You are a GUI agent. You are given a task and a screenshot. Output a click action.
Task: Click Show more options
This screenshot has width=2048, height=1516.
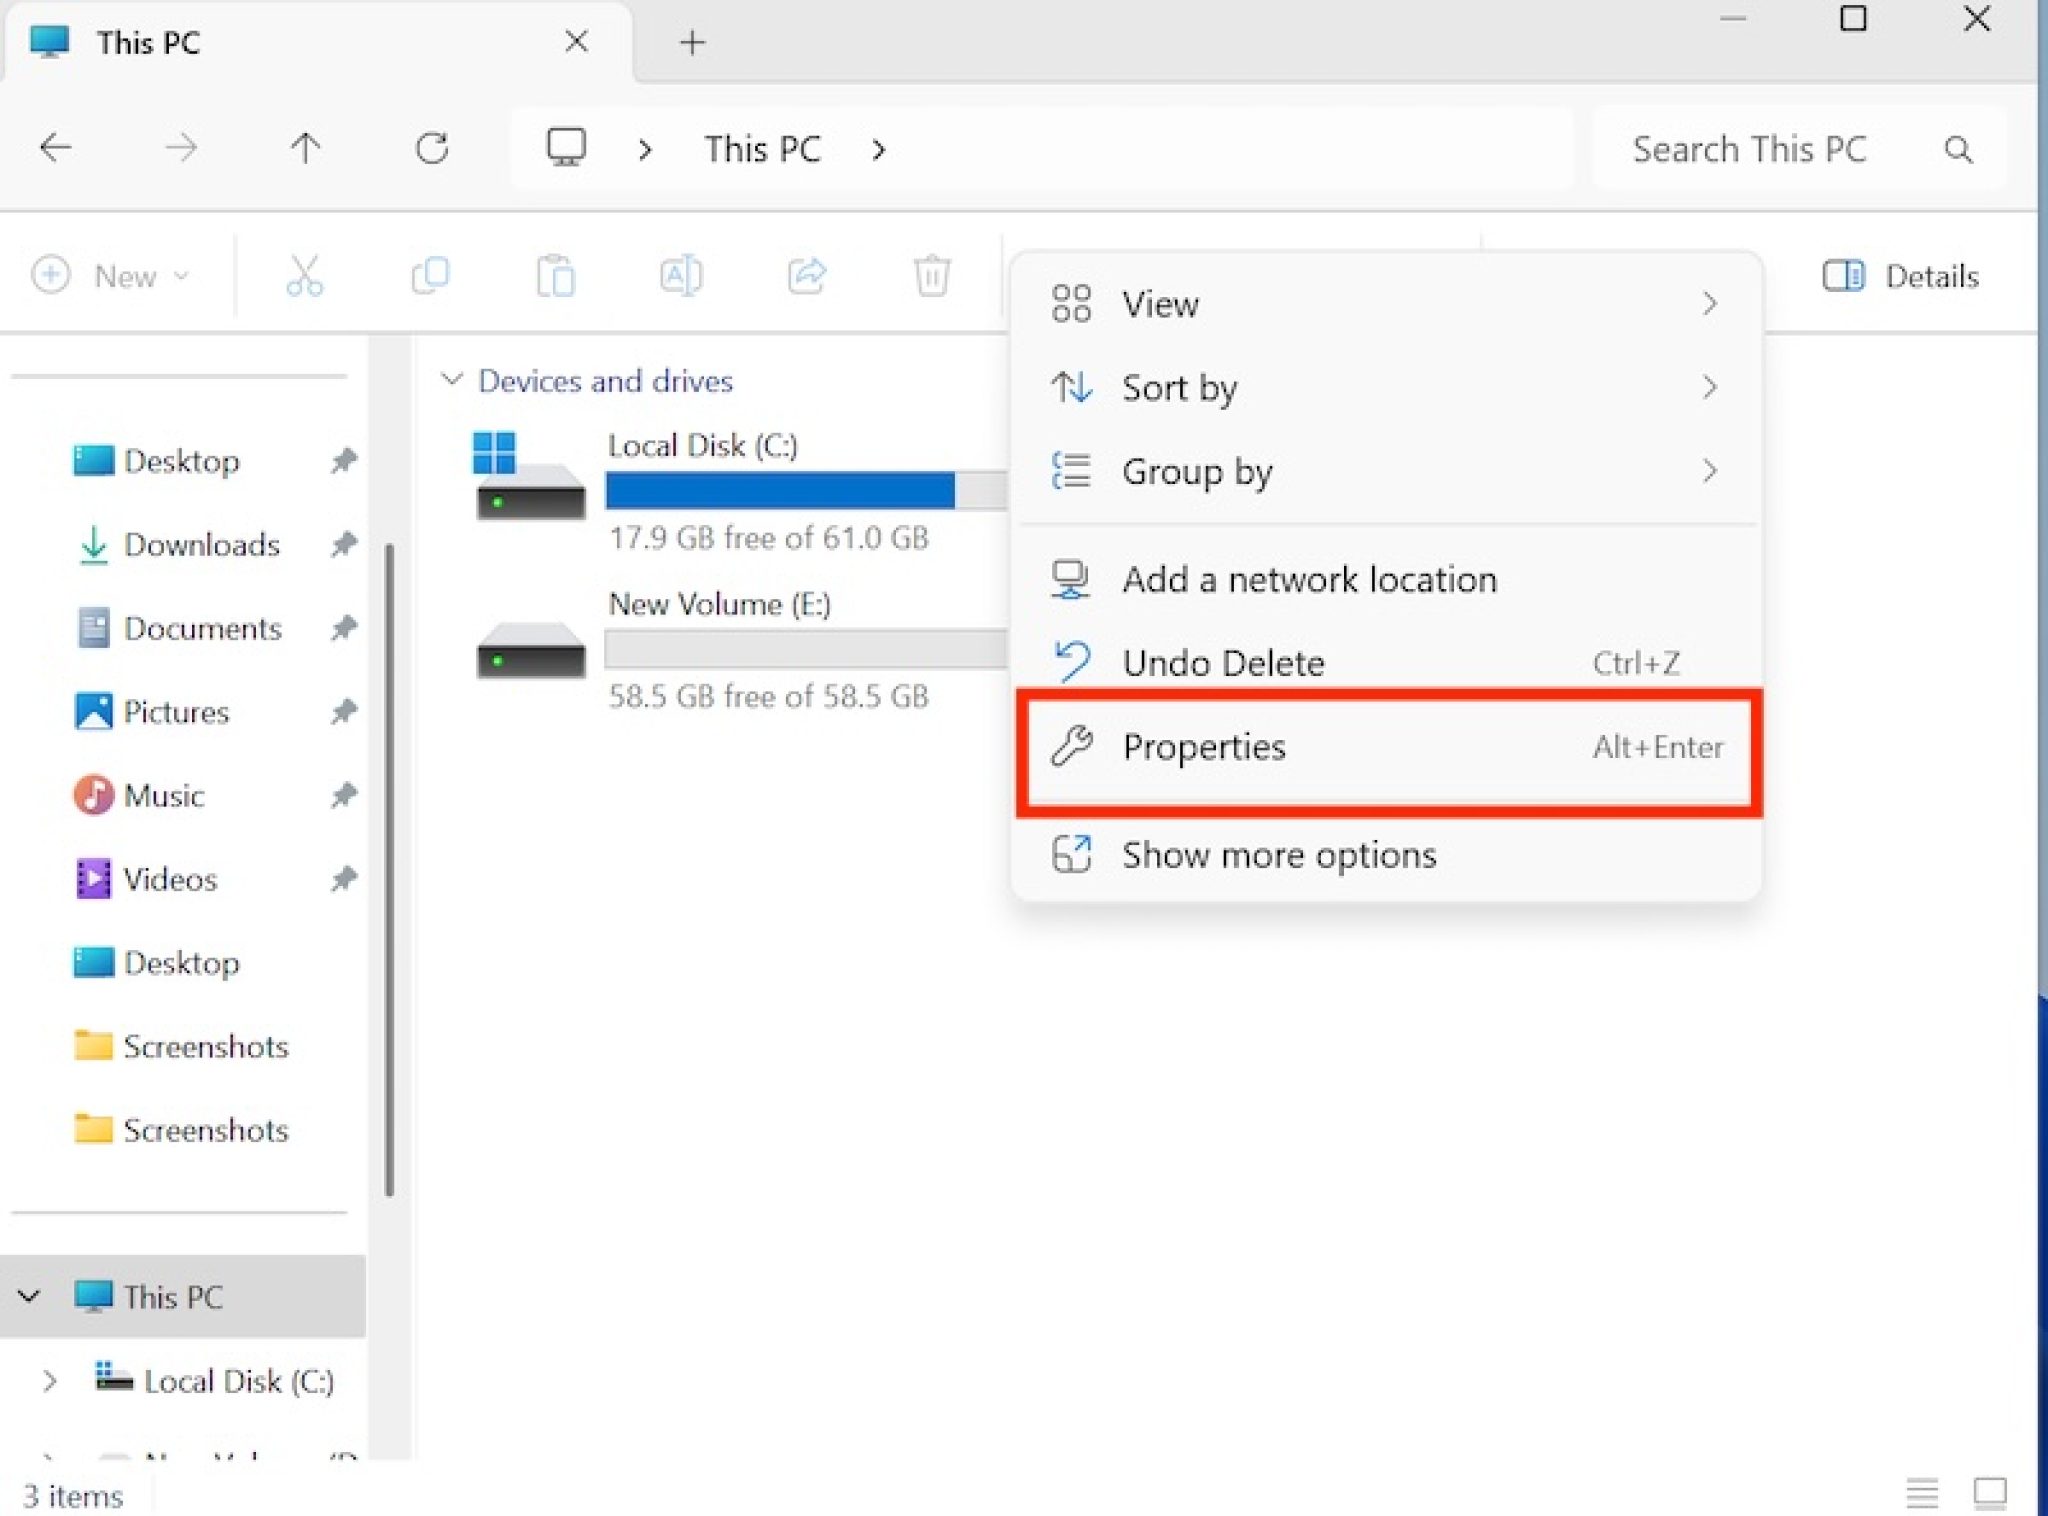pos(1279,855)
